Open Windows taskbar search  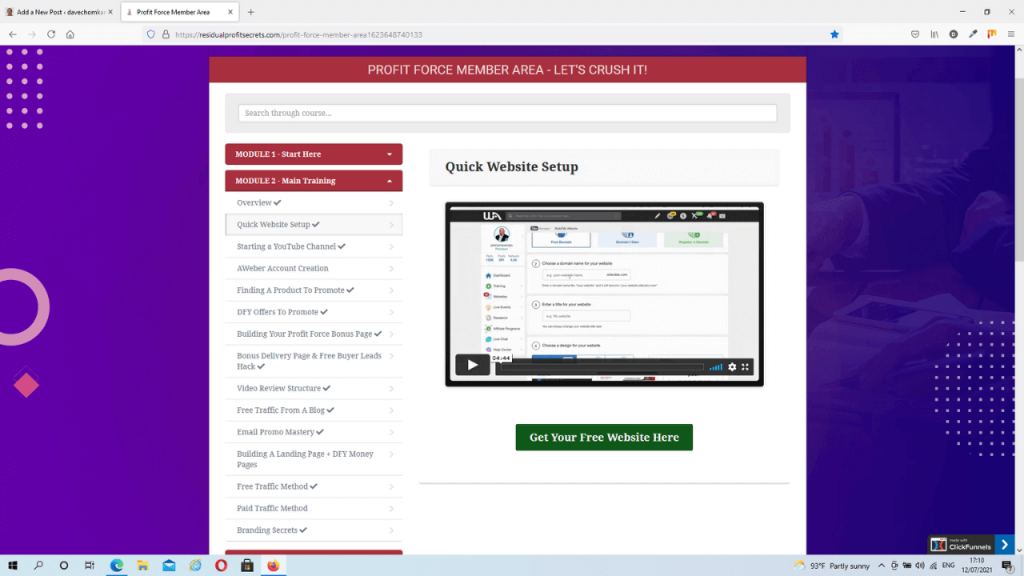[x=39, y=566]
